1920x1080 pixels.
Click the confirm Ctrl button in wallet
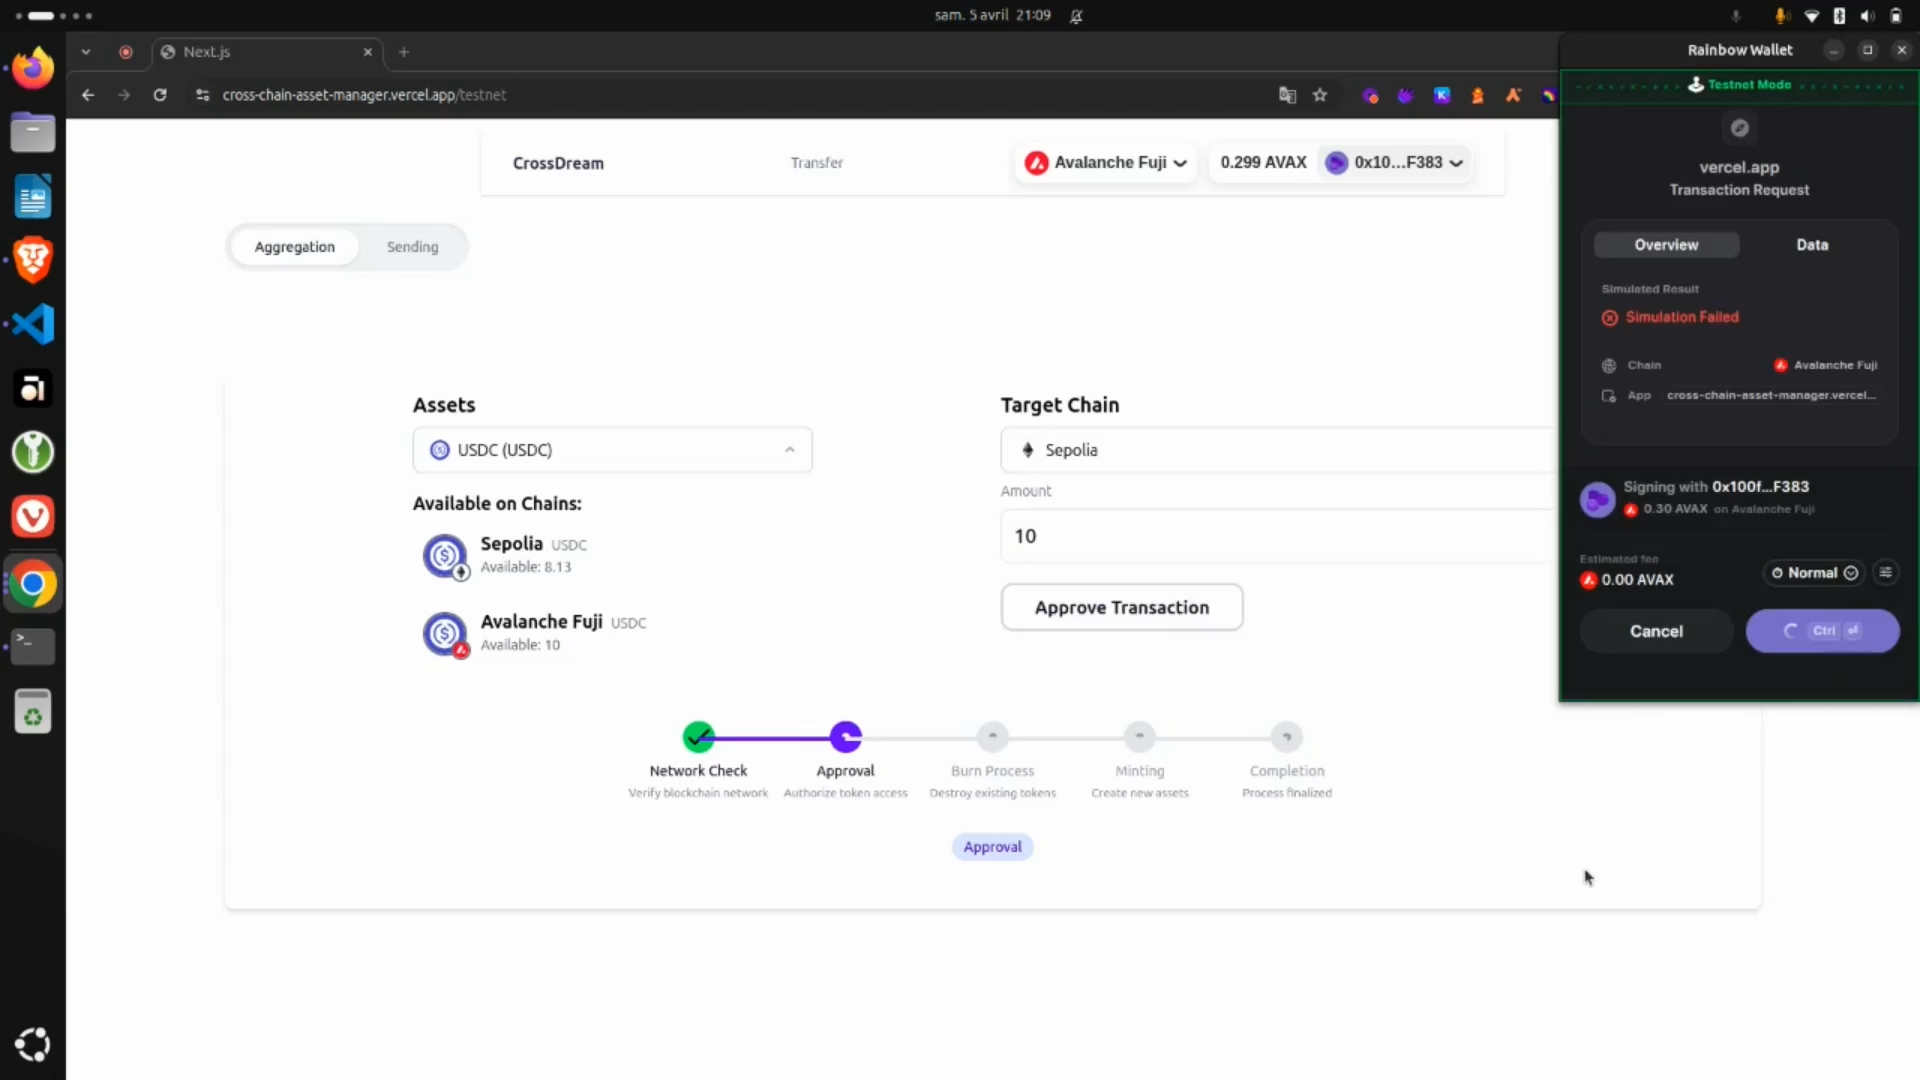pyautogui.click(x=1822, y=631)
